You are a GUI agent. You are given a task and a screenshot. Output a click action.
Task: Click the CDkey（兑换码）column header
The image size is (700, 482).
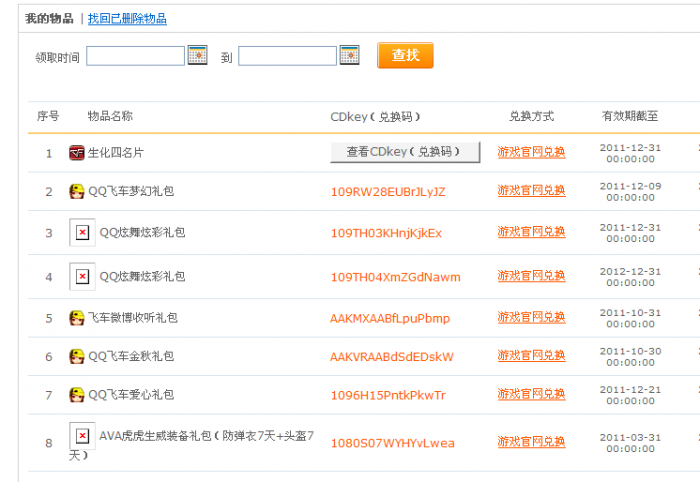(375, 117)
